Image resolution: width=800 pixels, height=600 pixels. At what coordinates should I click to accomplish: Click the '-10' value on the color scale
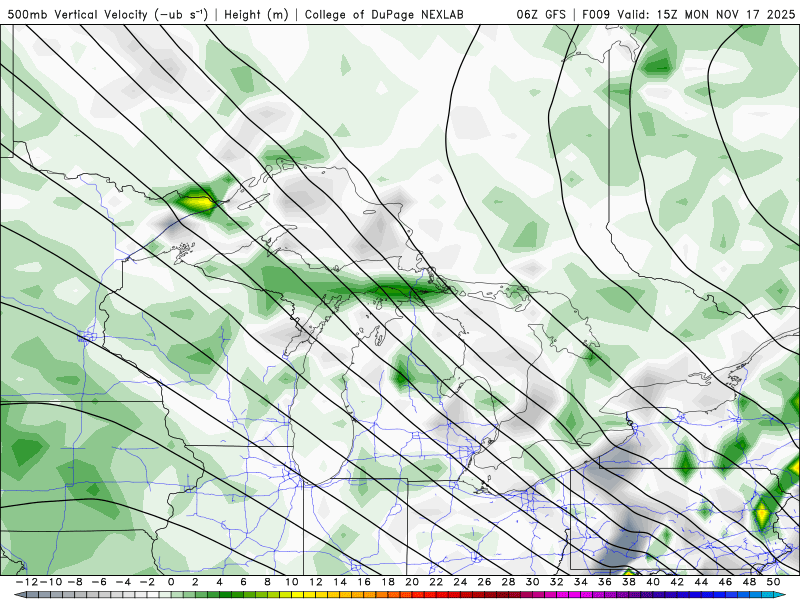pos(51,582)
